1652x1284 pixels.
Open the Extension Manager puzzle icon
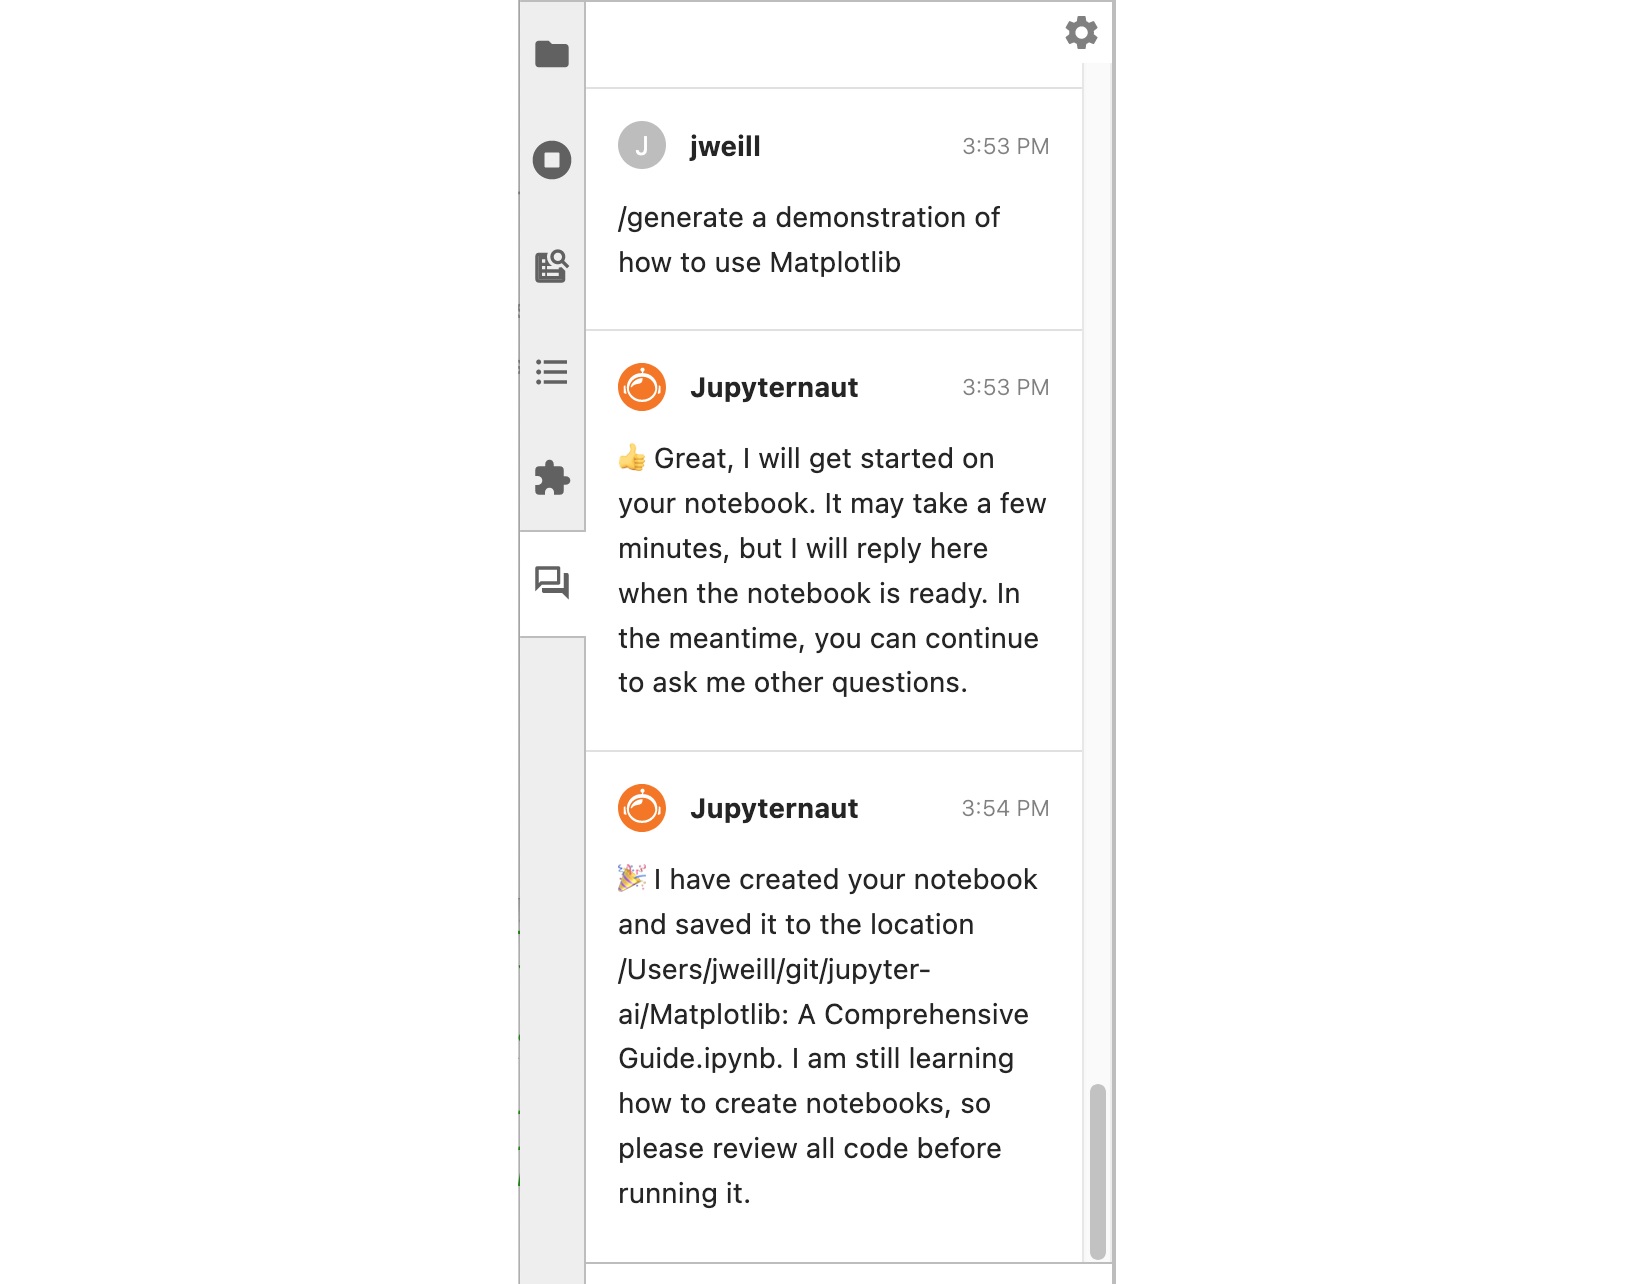click(x=551, y=478)
